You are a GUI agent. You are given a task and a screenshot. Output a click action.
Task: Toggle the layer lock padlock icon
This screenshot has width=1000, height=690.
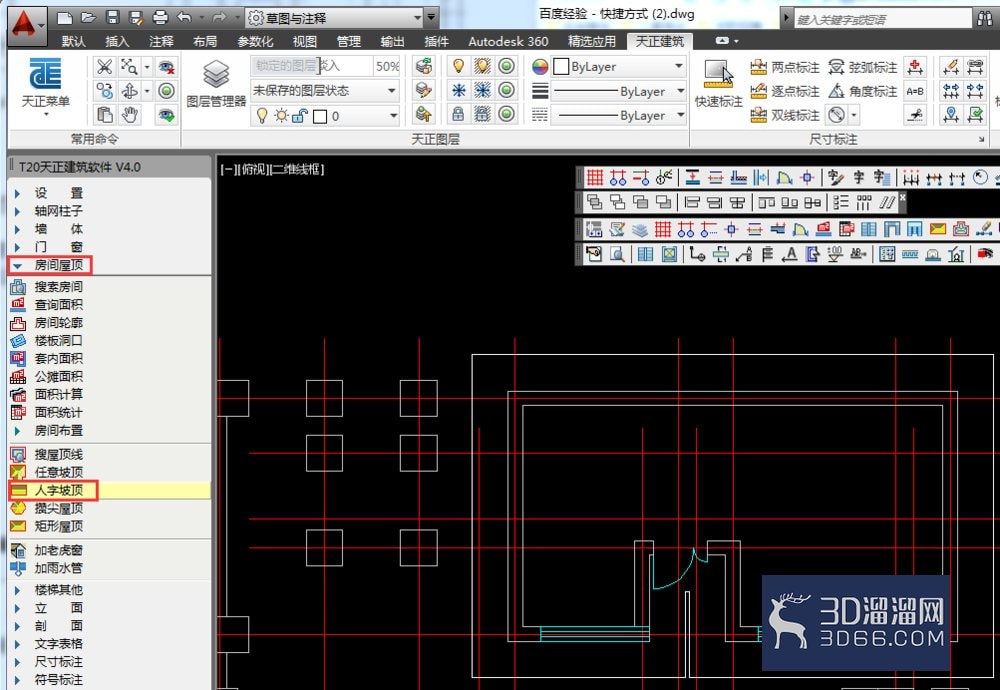pyautogui.click(x=300, y=115)
